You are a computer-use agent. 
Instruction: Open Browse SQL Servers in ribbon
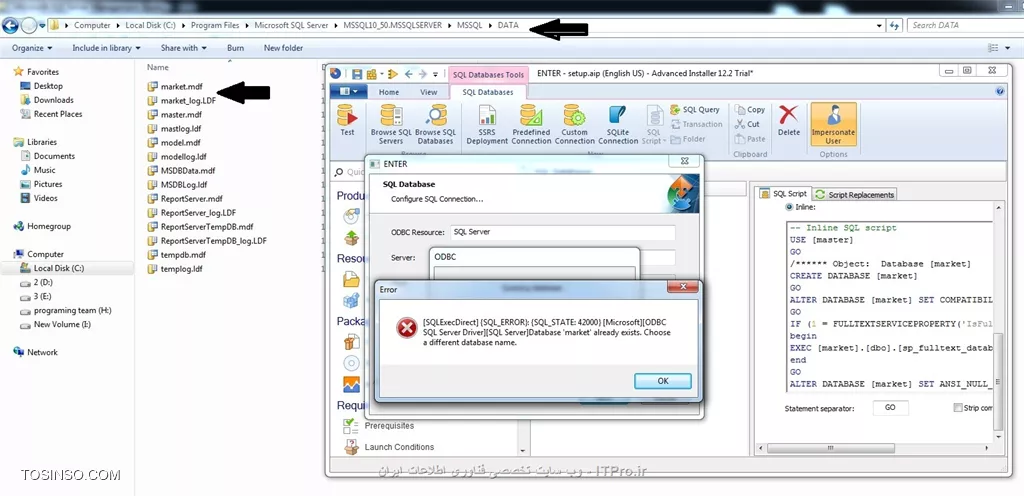pyautogui.click(x=392, y=125)
